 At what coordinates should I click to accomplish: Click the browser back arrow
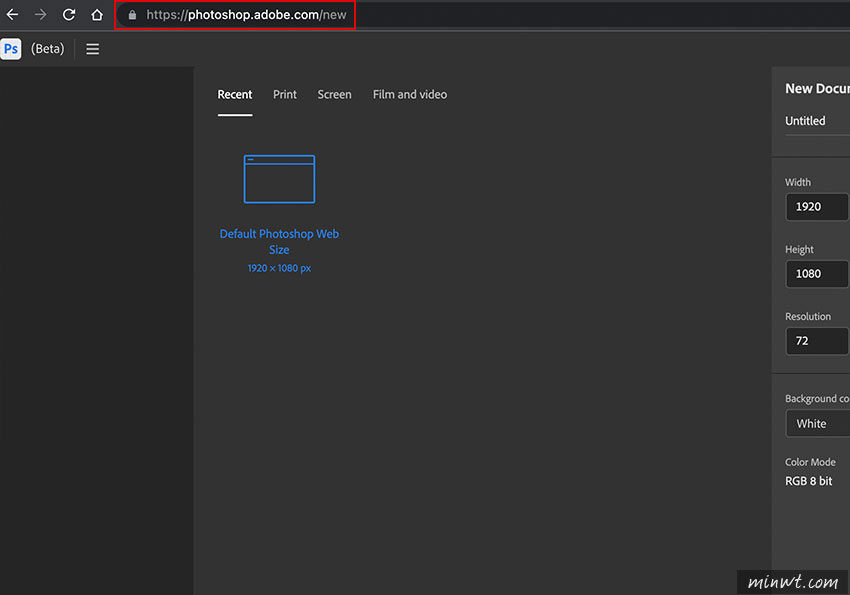(12, 15)
